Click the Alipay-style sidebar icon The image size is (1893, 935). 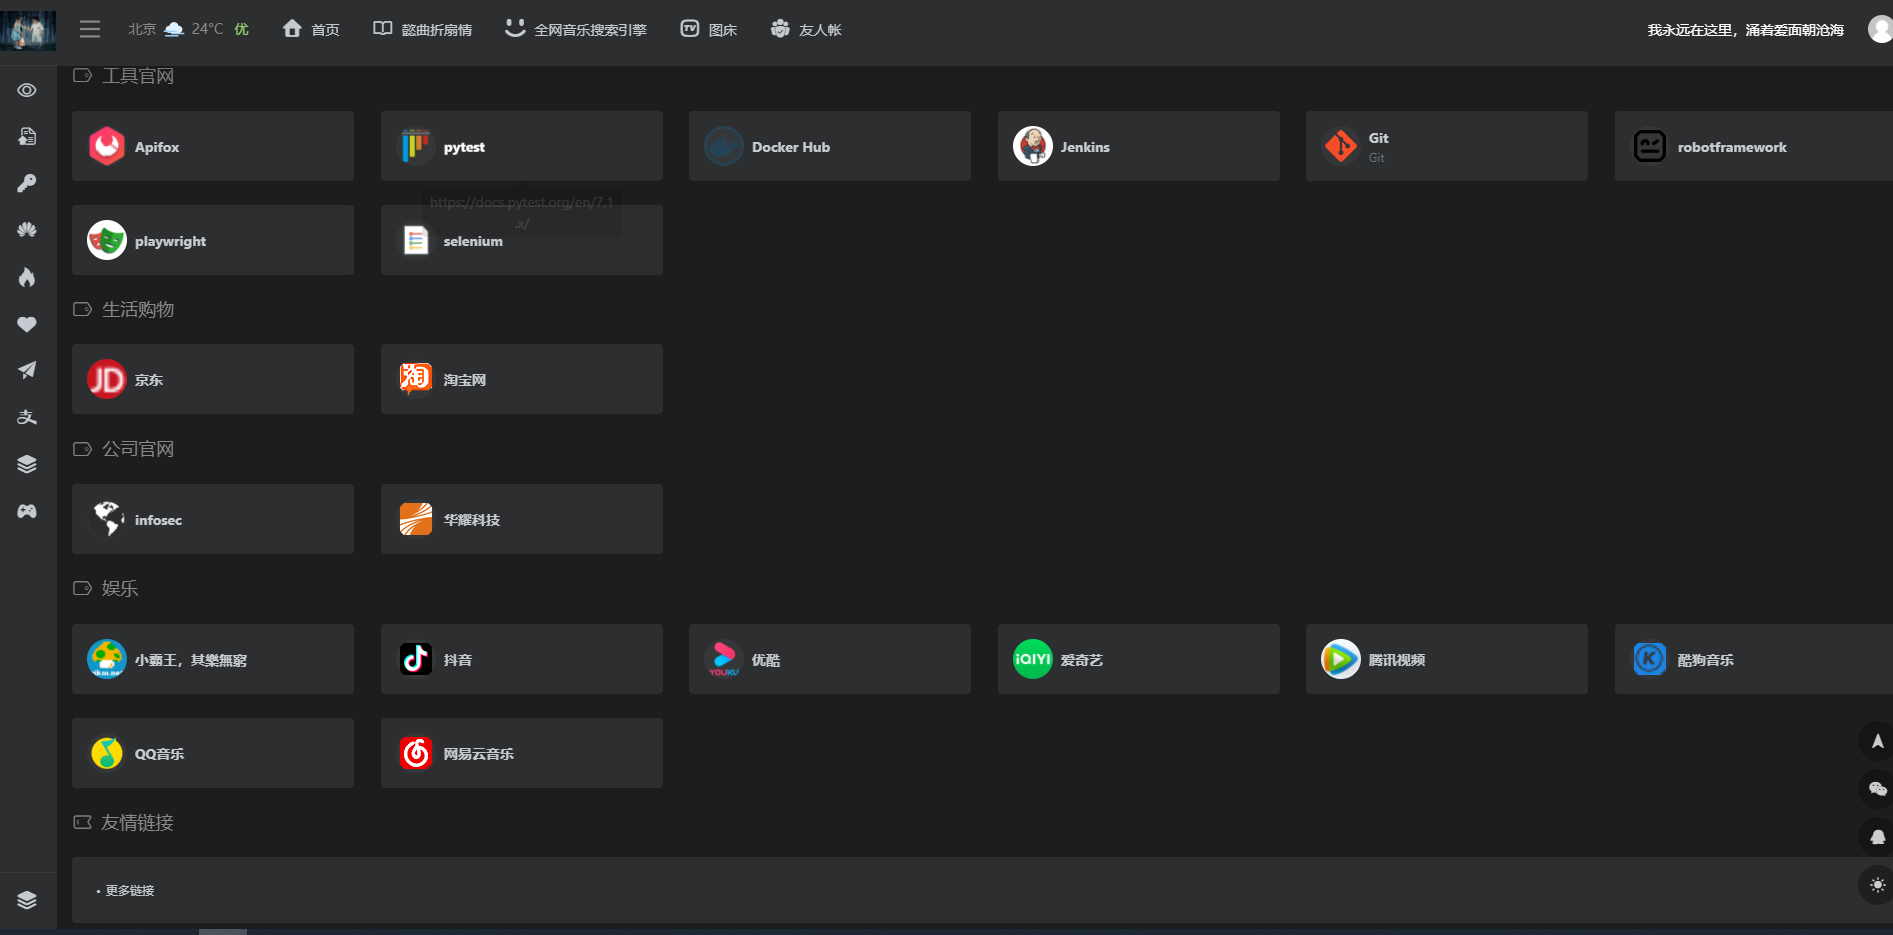27,417
